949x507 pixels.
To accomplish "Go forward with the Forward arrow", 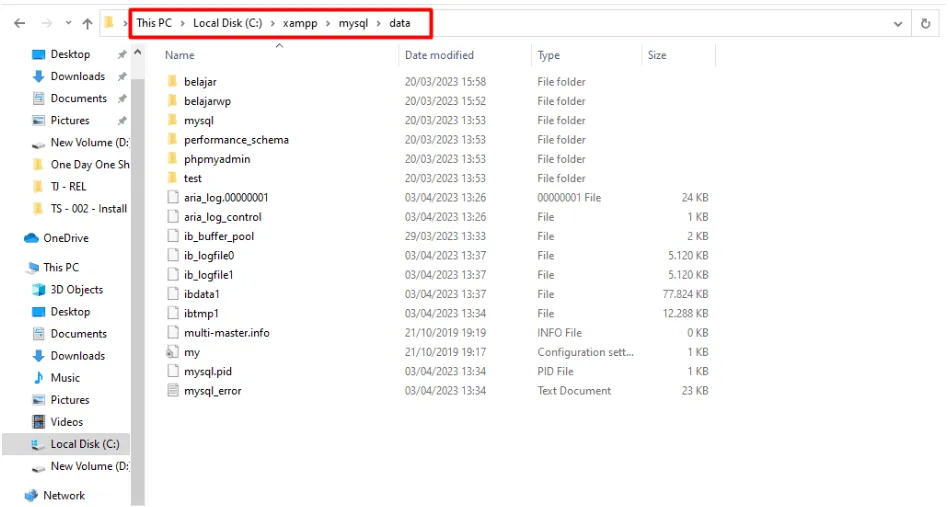I will click(x=47, y=24).
